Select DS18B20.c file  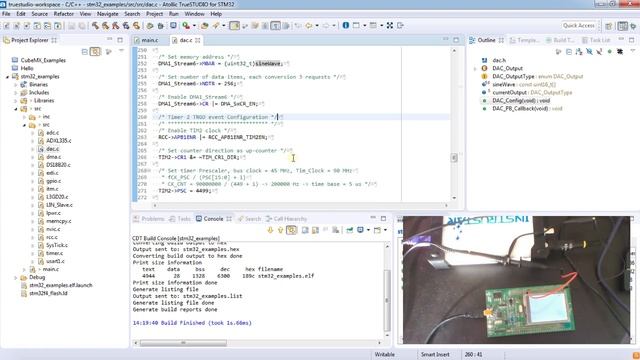[x=58, y=165]
